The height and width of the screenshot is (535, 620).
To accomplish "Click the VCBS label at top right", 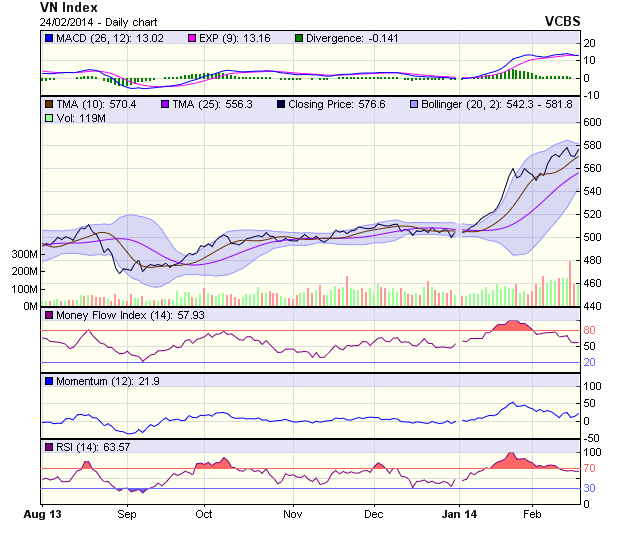I will 563,21.
